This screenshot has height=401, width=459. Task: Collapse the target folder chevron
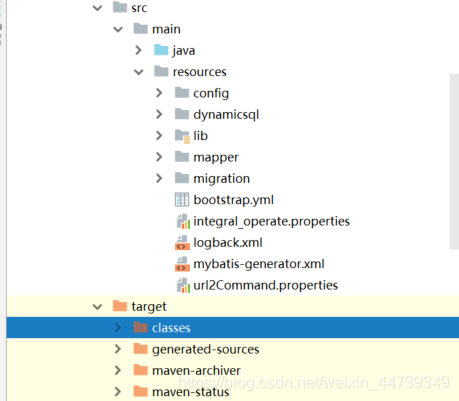pyautogui.click(x=97, y=306)
